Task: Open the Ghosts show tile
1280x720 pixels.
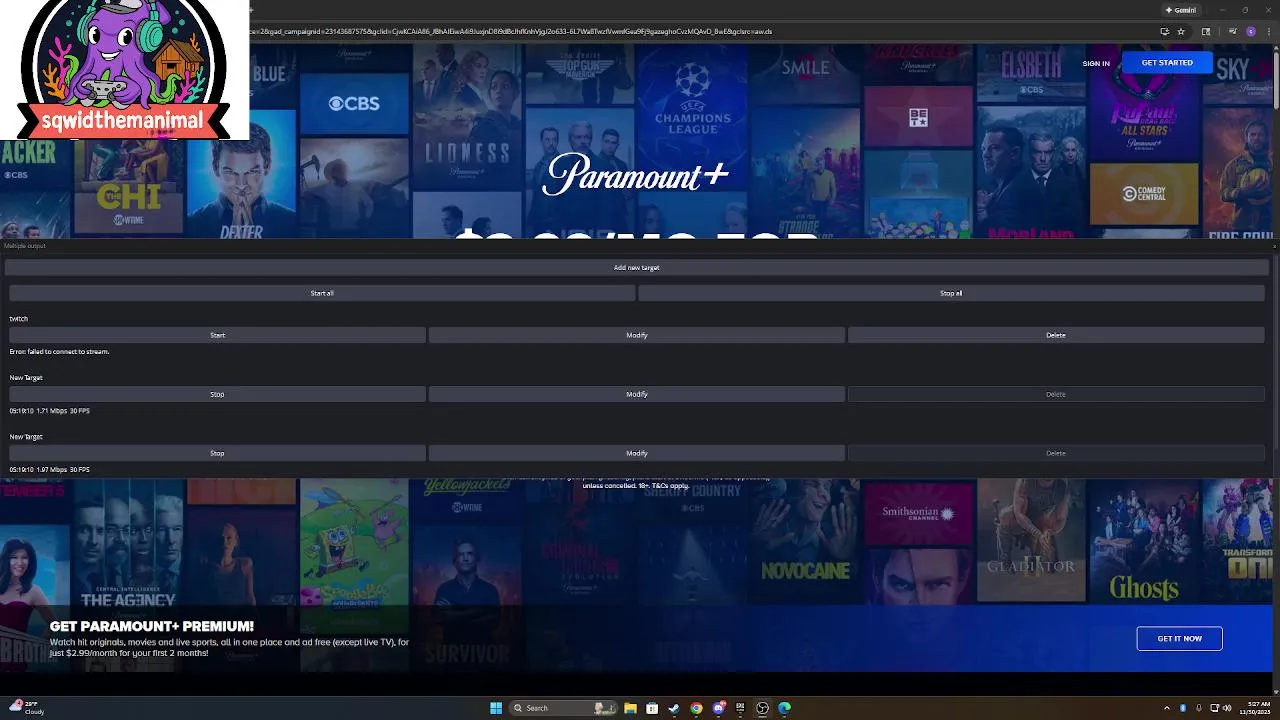Action: click(1144, 541)
